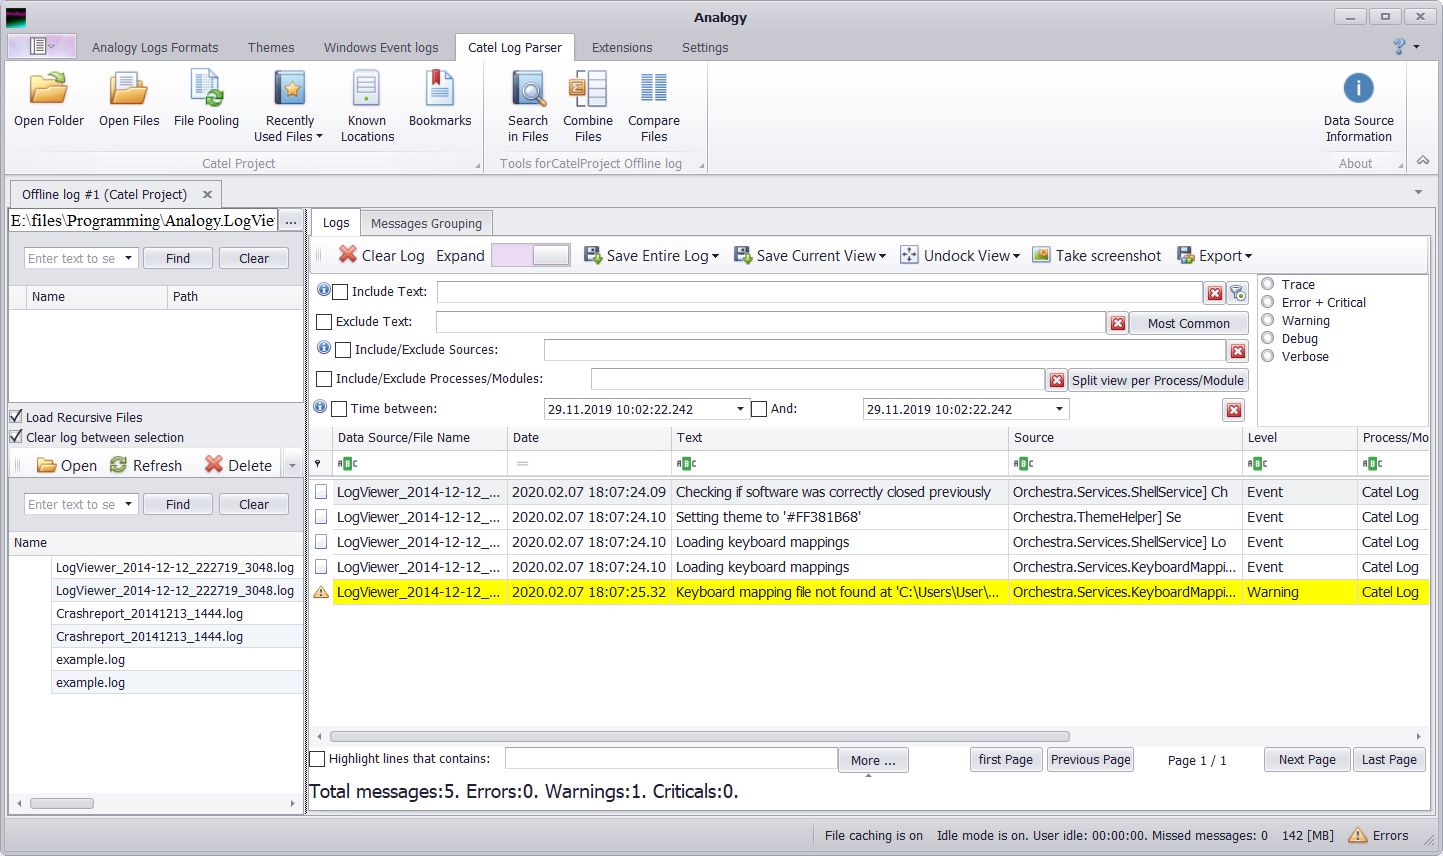The width and height of the screenshot is (1443, 856).
Task: Click the horizontal scrollbar of the log grid
Action: pos(699,736)
